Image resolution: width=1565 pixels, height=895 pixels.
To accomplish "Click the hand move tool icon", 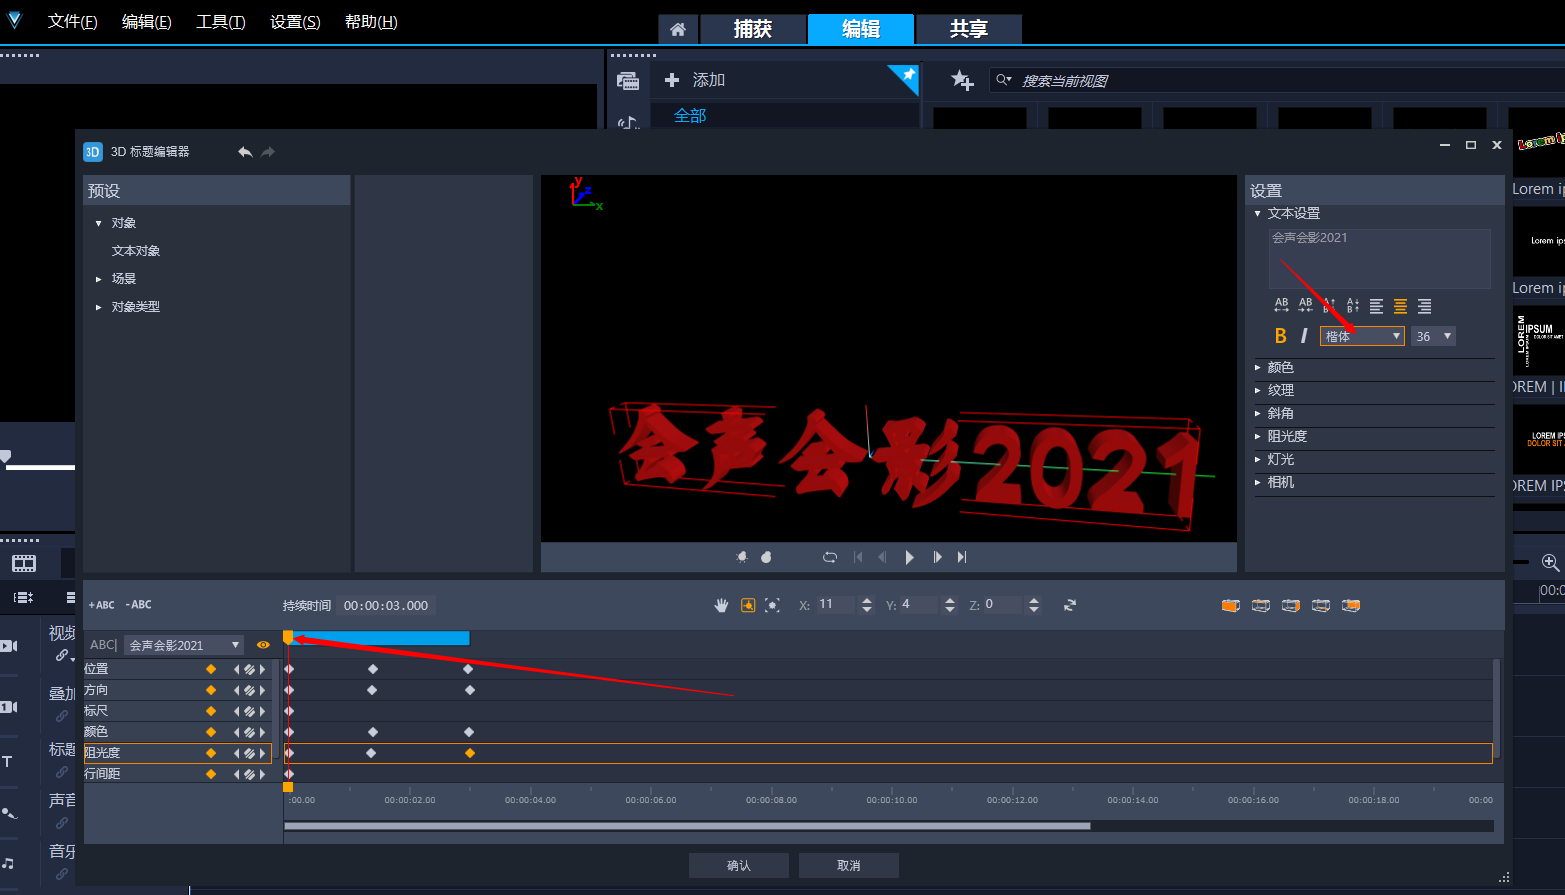I will (x=721, y=605).
